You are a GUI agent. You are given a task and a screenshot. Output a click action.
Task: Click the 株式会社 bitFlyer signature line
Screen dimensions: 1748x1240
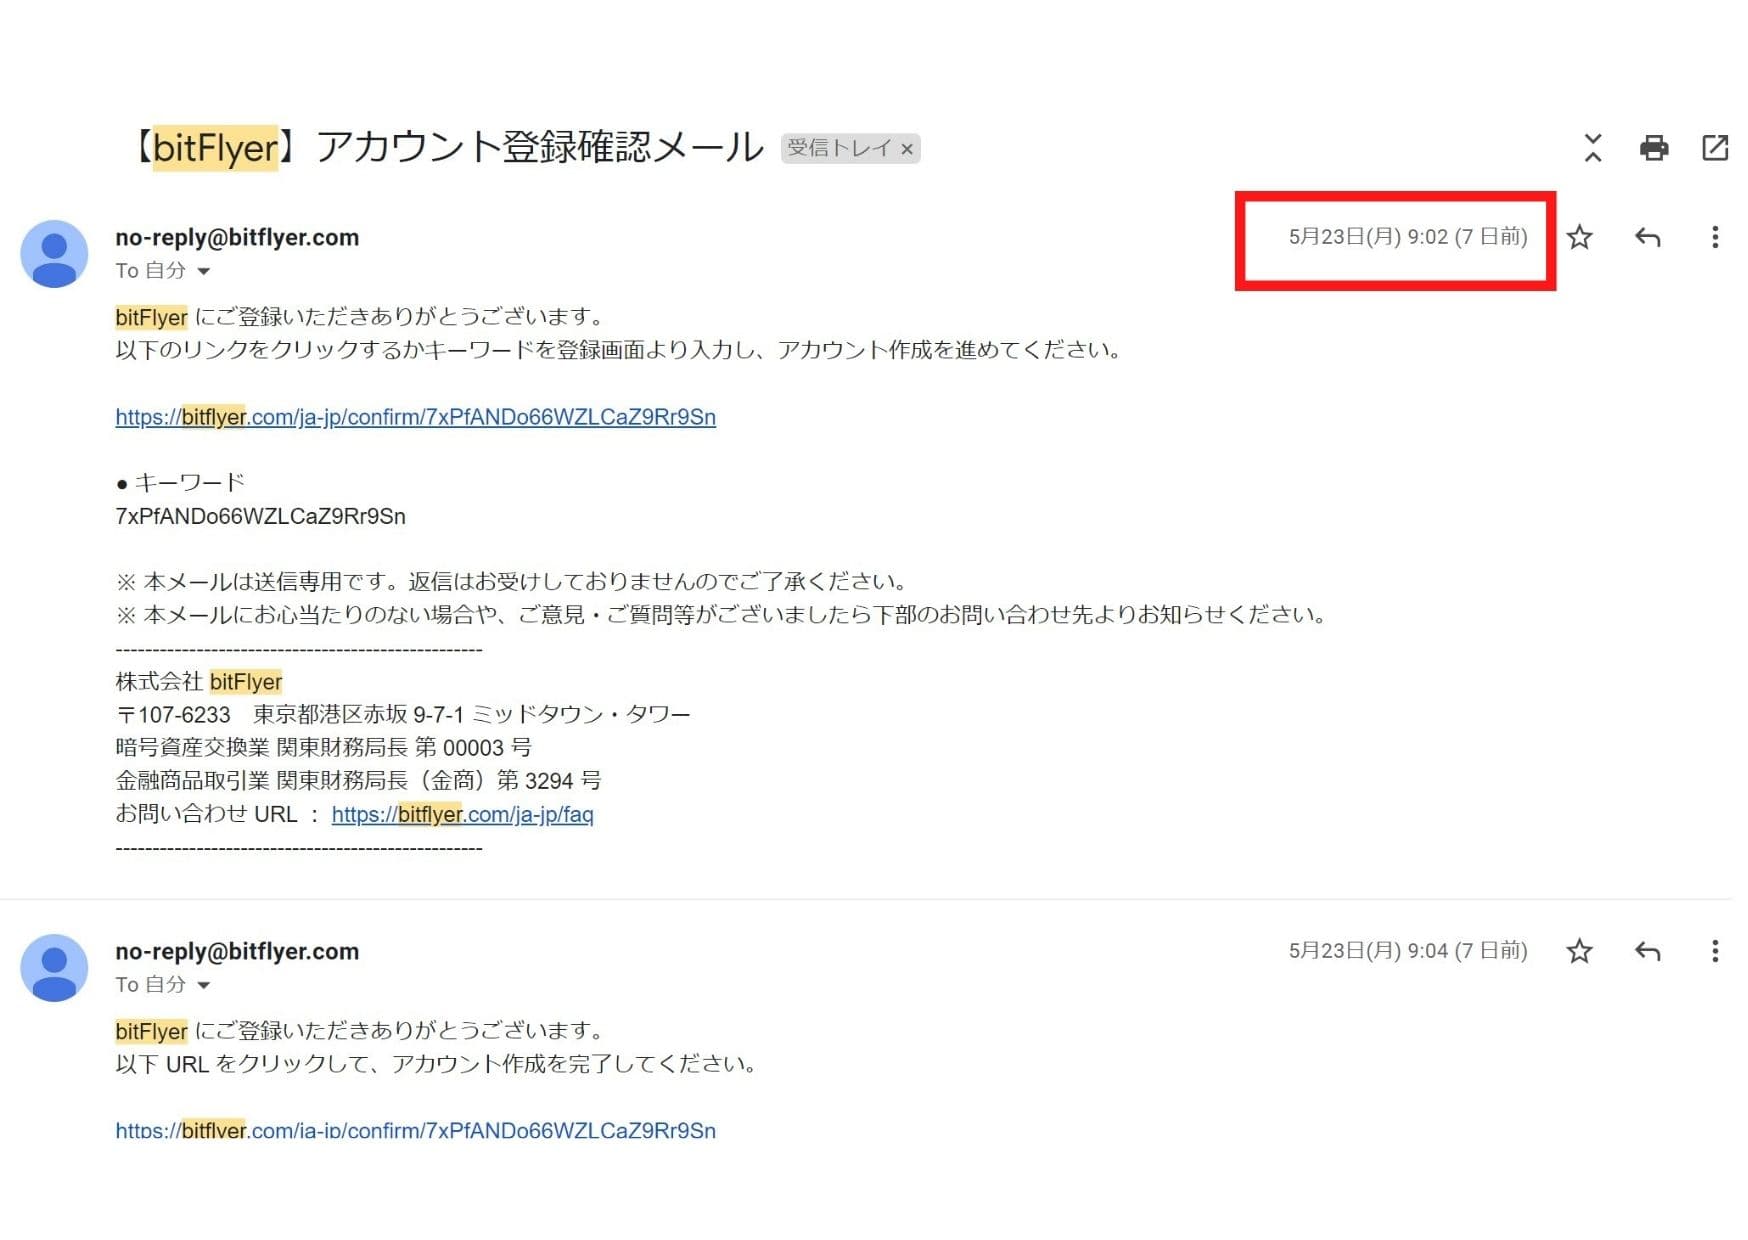(x=198, y=682)
